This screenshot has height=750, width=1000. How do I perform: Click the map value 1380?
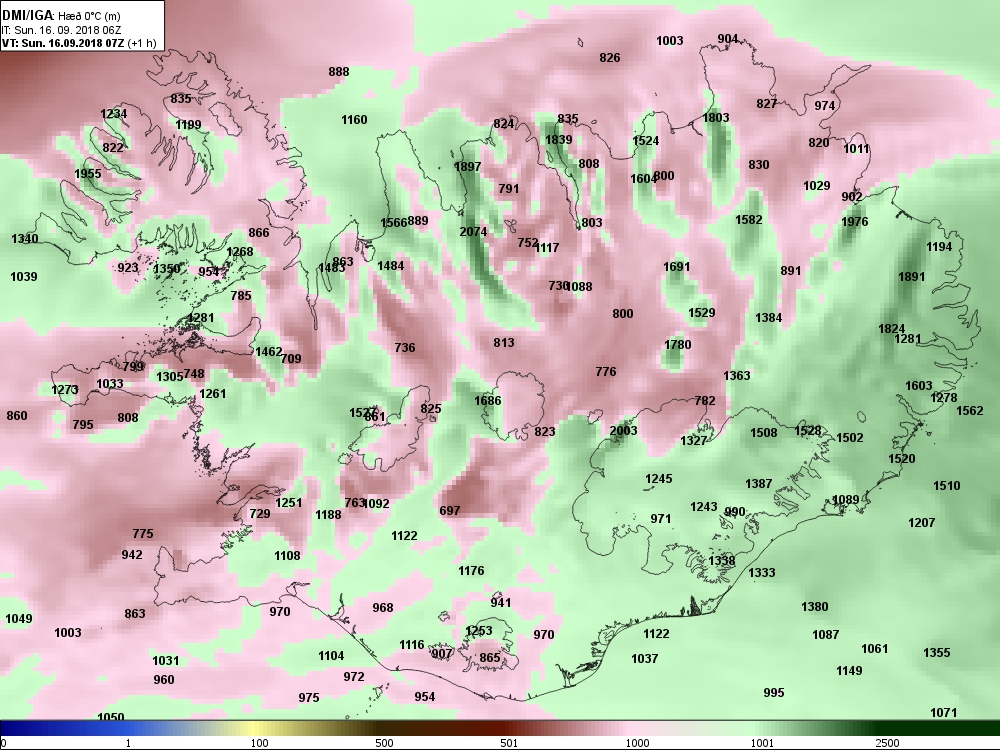tap(814, 607)
